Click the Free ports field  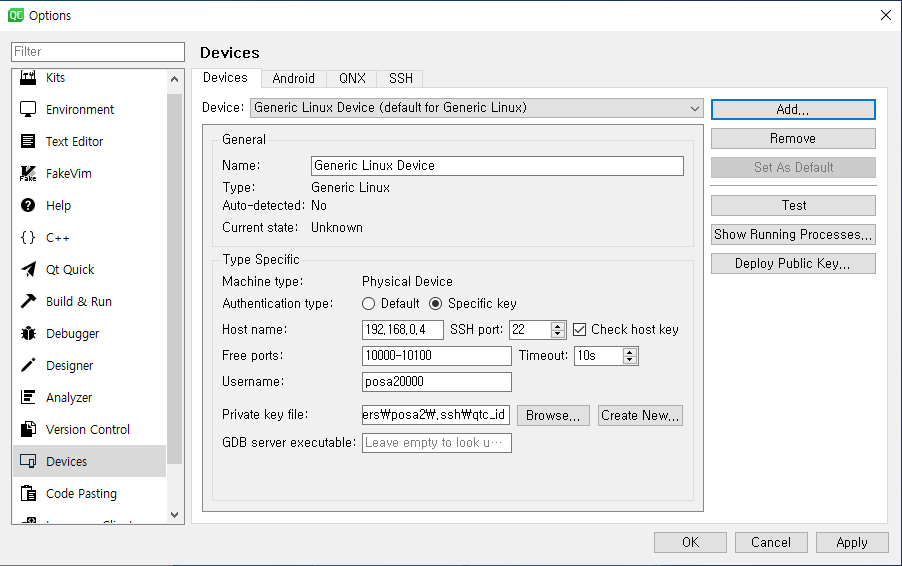tap(437, 355)
